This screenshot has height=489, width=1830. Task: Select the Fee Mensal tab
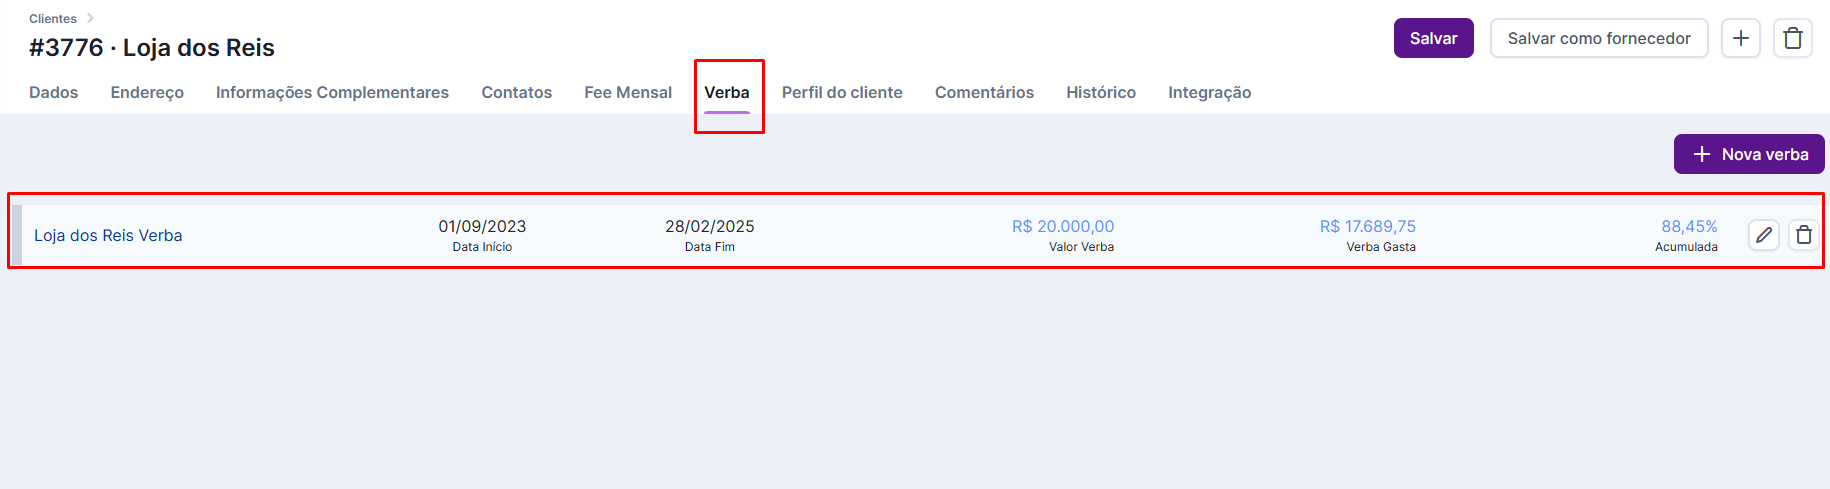[x=628, y=92]
